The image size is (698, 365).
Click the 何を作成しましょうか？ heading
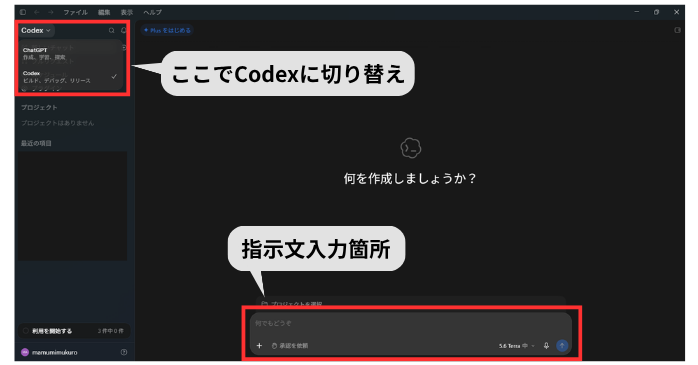(410, 178)
